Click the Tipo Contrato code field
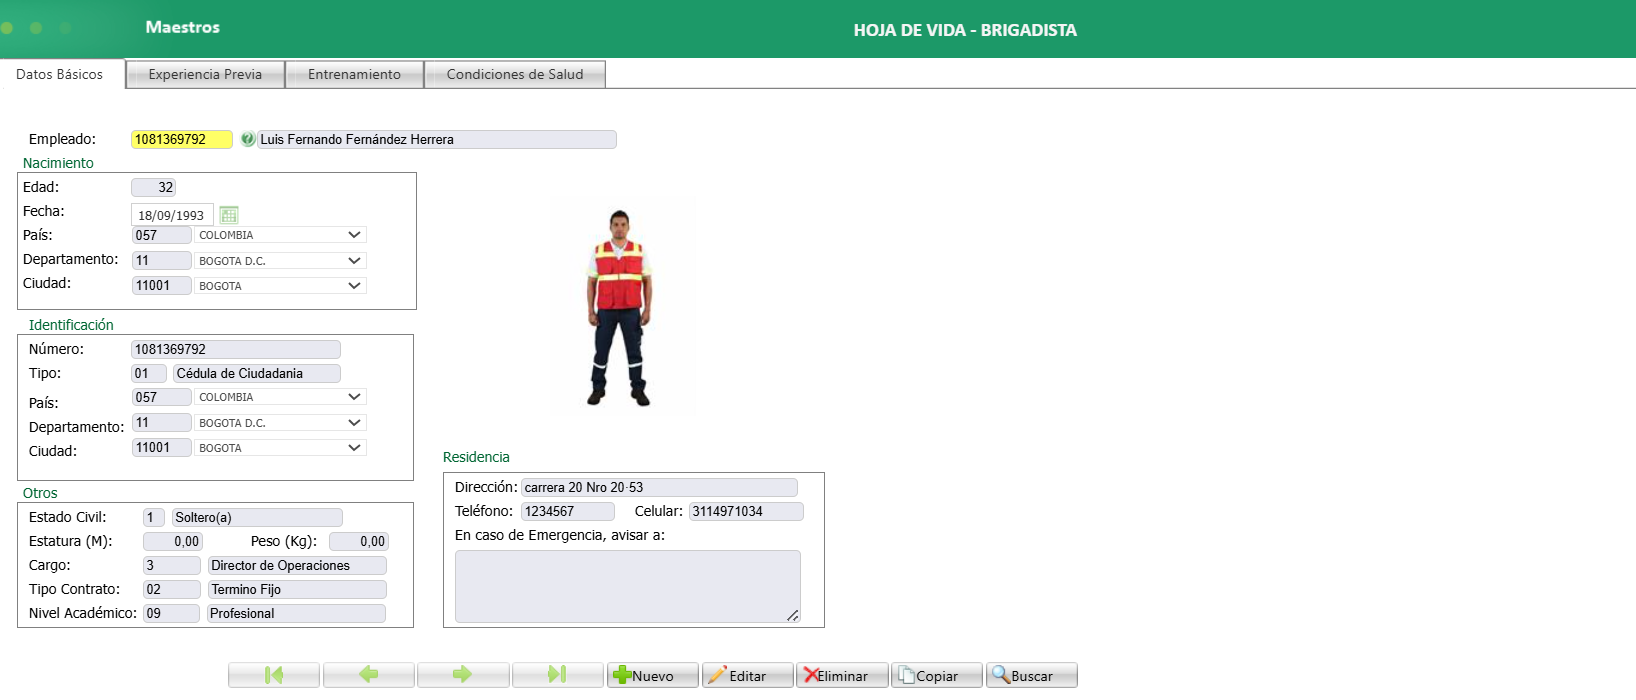Viewport: 1636px width, 700px height. [x=172, y=589]
